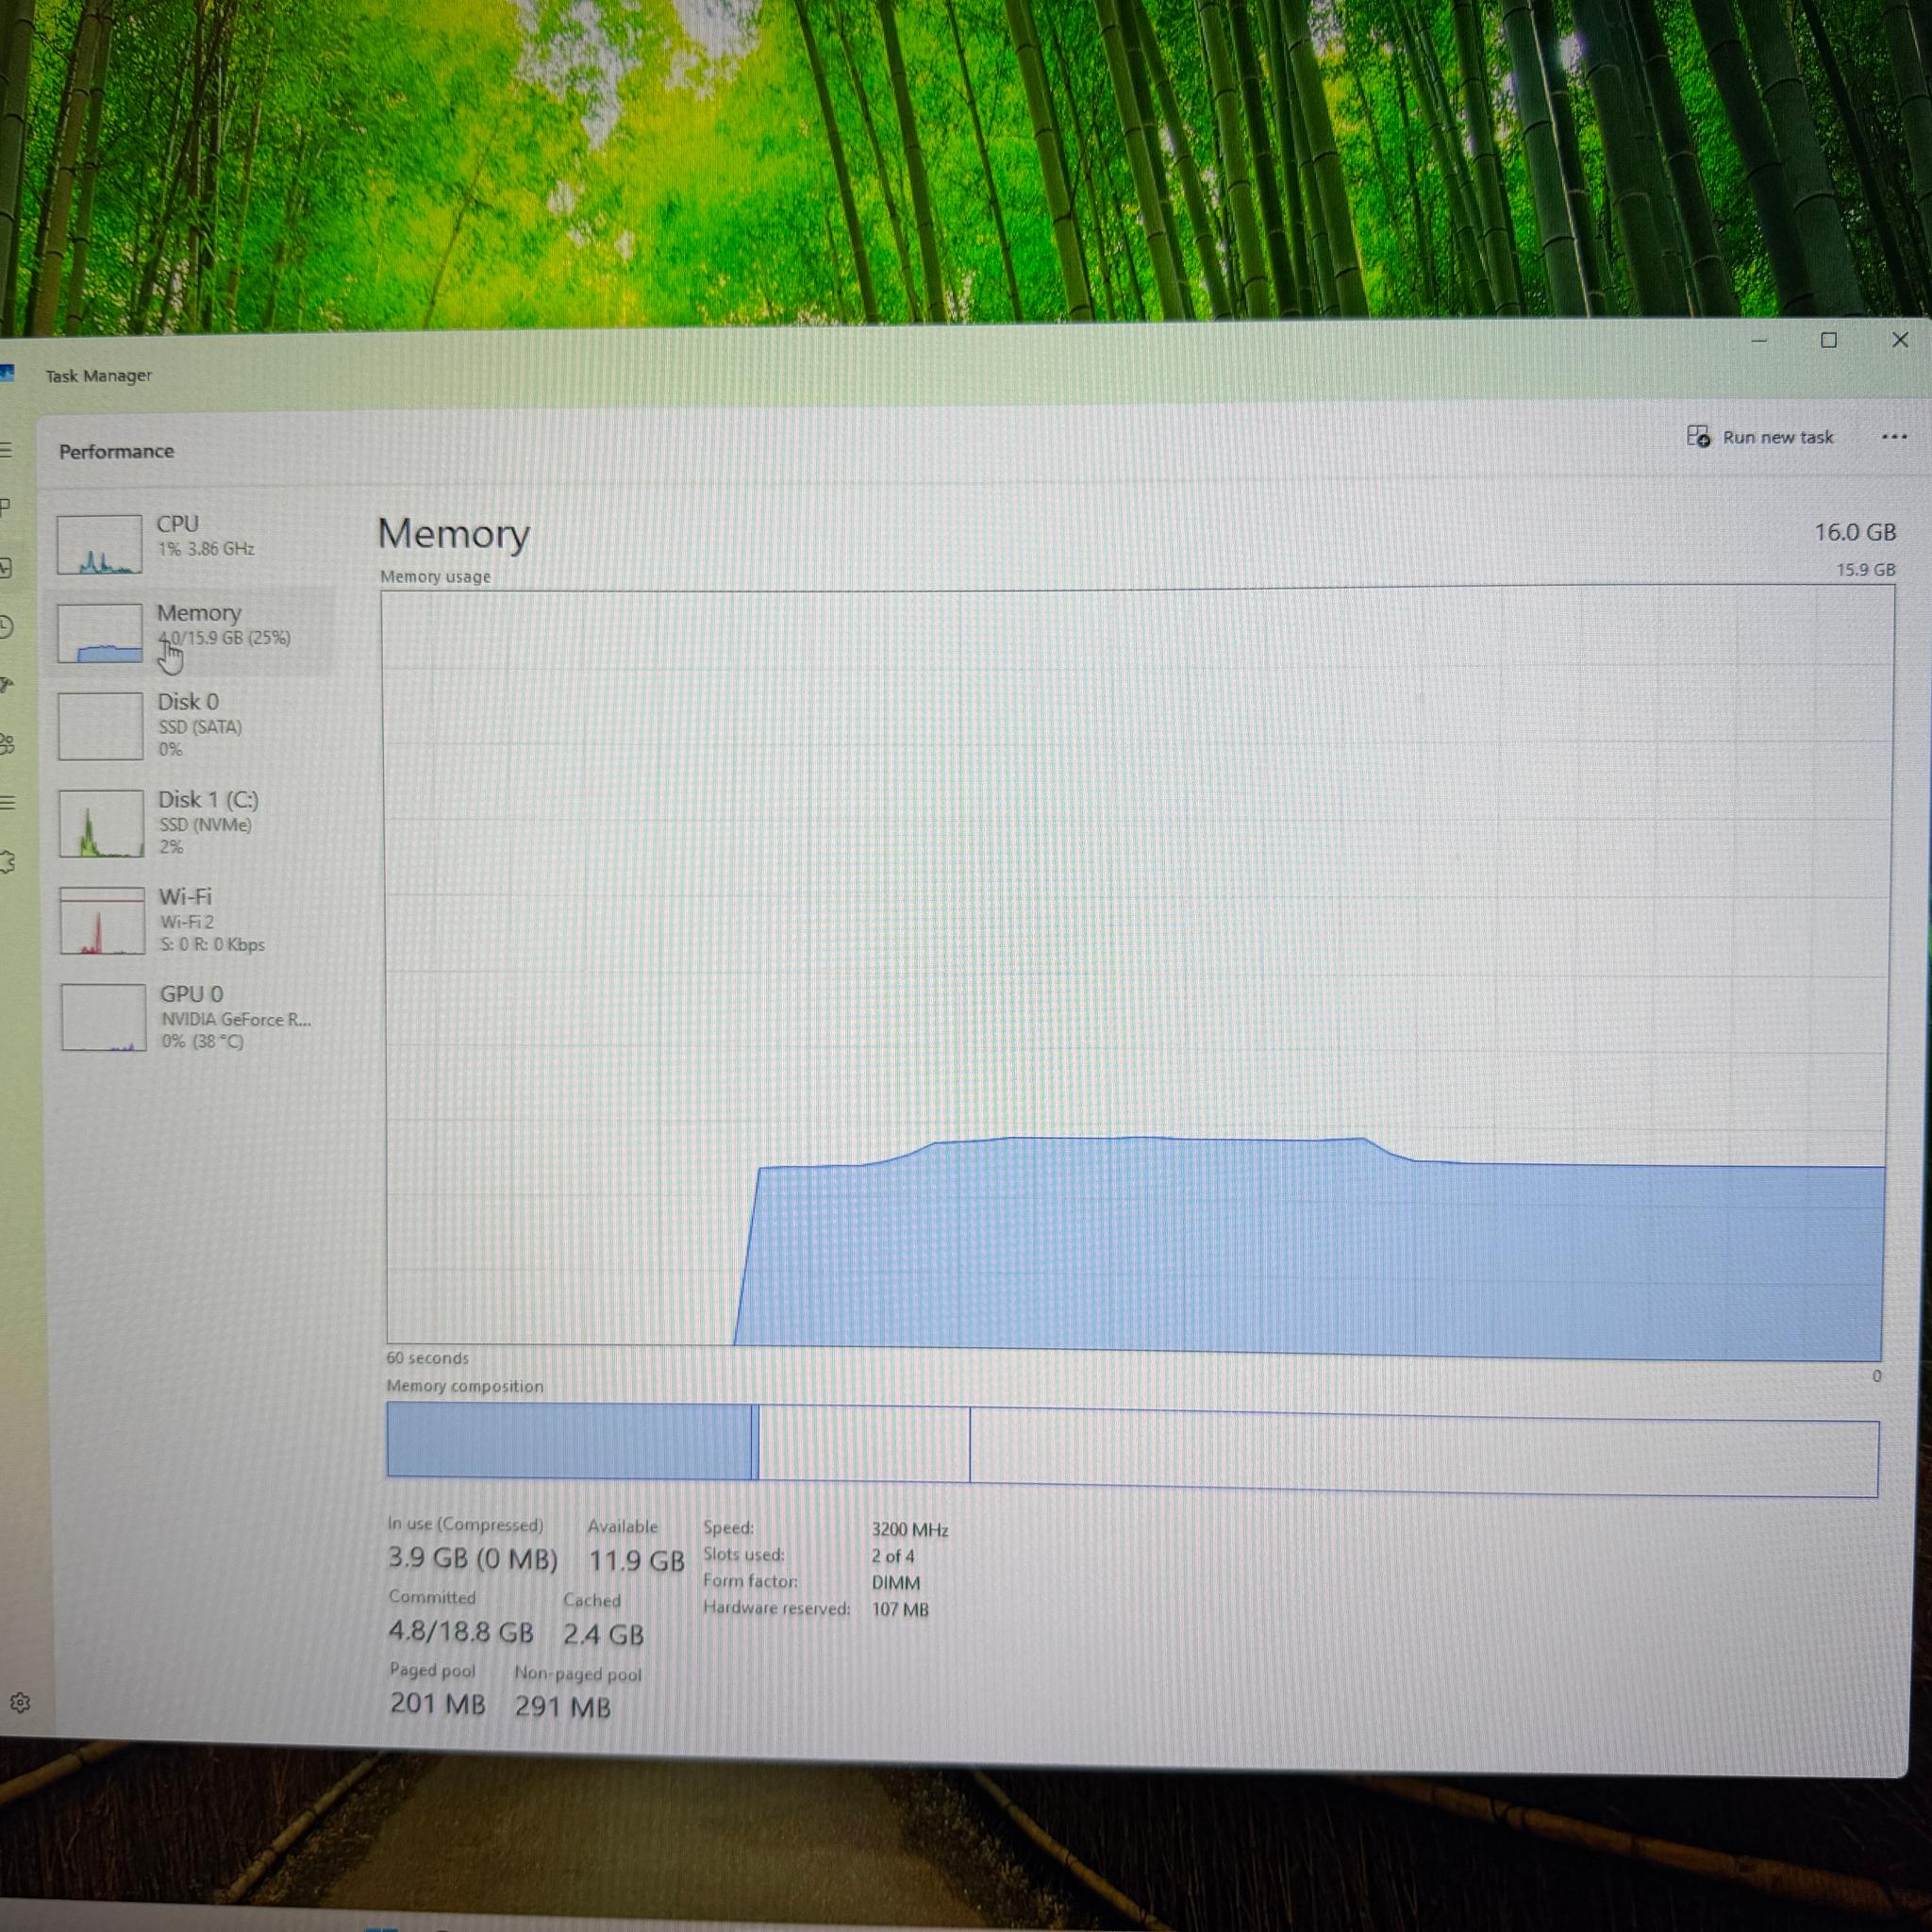
Task: Open the Services puzzle icon
Action: [x=8, y=862]
